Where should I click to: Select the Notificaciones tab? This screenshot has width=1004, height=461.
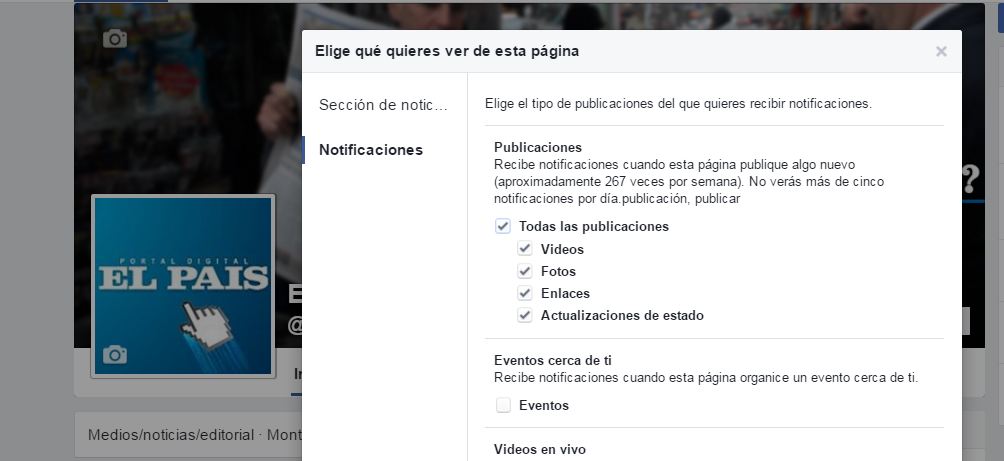tap(371, 150)
